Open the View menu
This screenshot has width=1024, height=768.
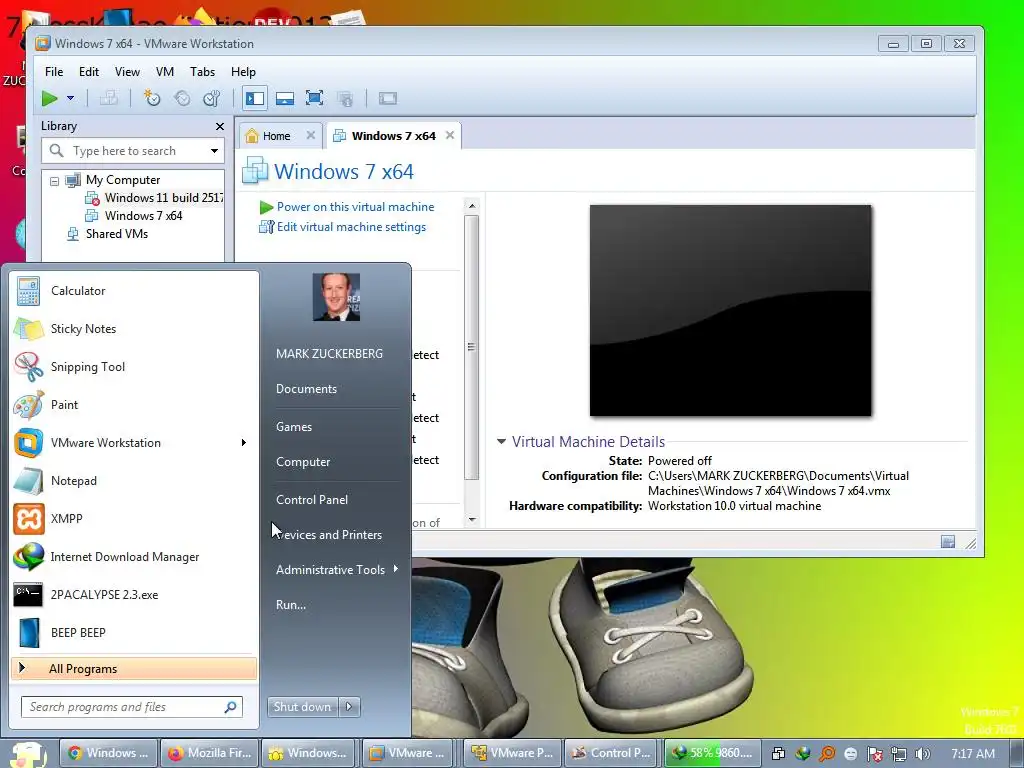pos(127,72)
